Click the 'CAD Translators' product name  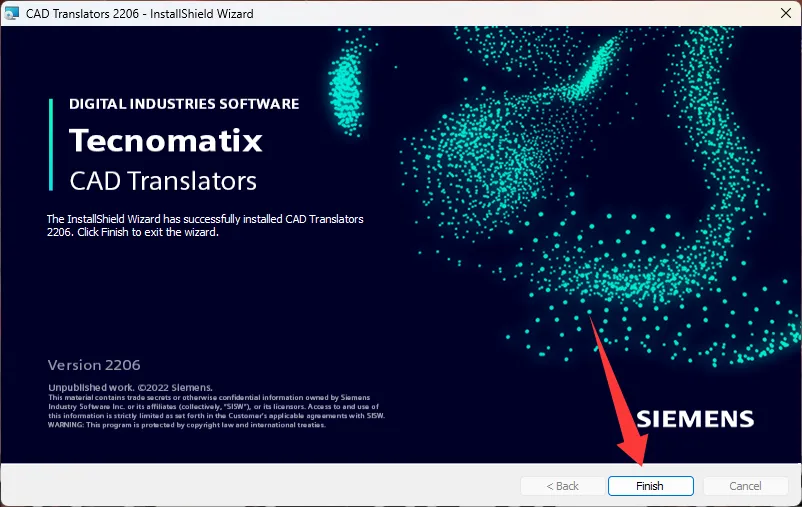tap(163, 181)
